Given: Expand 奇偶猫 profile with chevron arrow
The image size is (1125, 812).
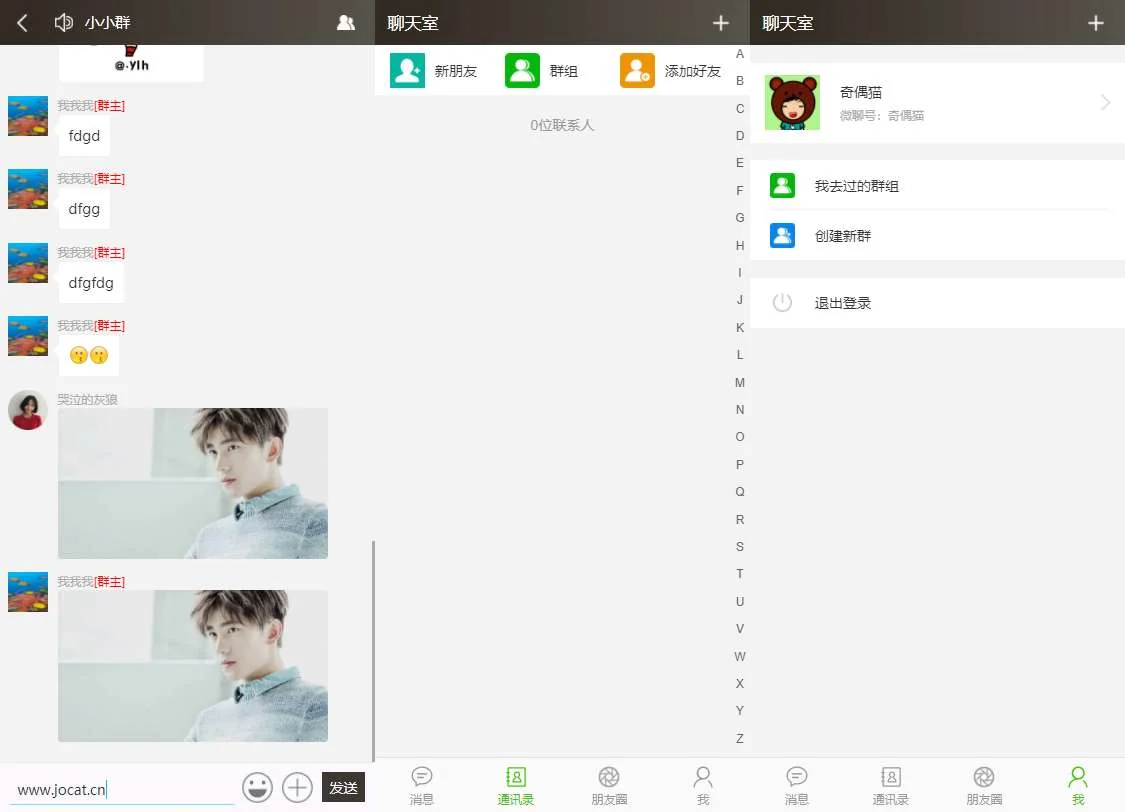Looking at the screenshot, I should (1105, 102).
